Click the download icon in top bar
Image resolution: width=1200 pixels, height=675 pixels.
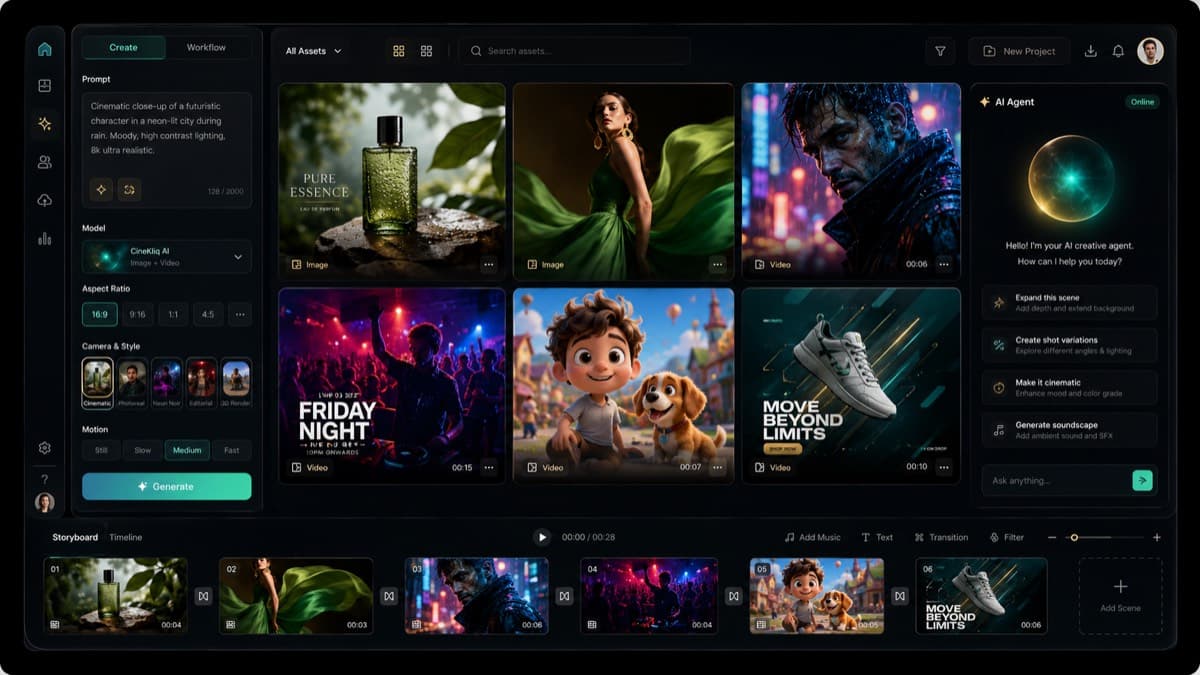pos(1090,51)
